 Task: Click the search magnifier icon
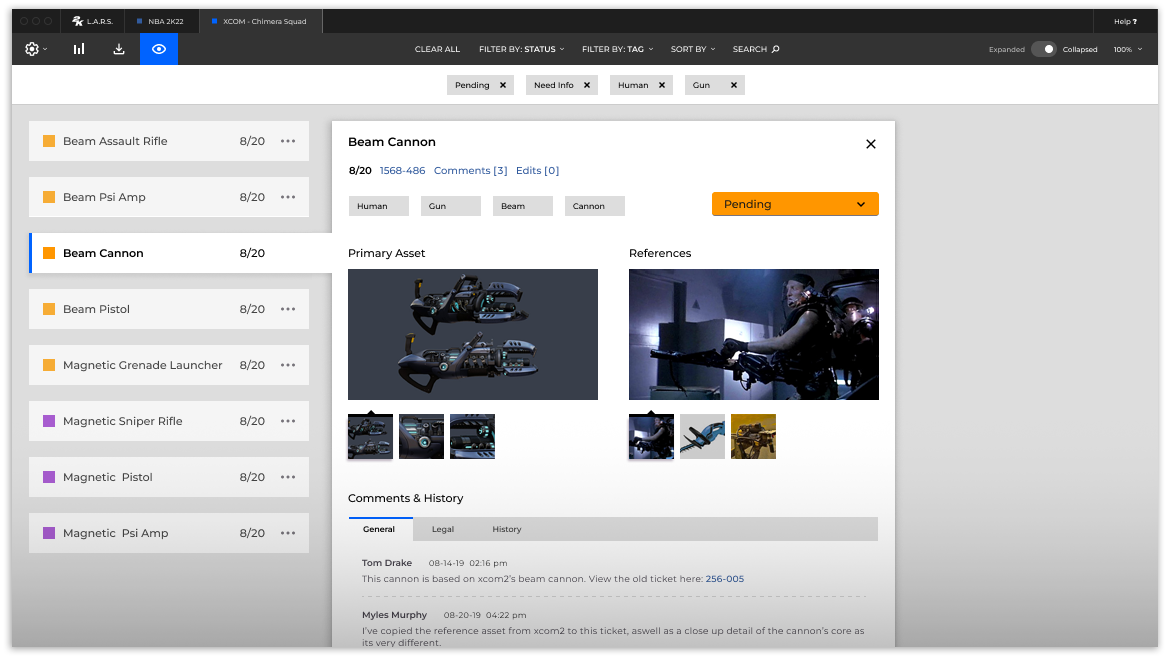pos(775,49)
